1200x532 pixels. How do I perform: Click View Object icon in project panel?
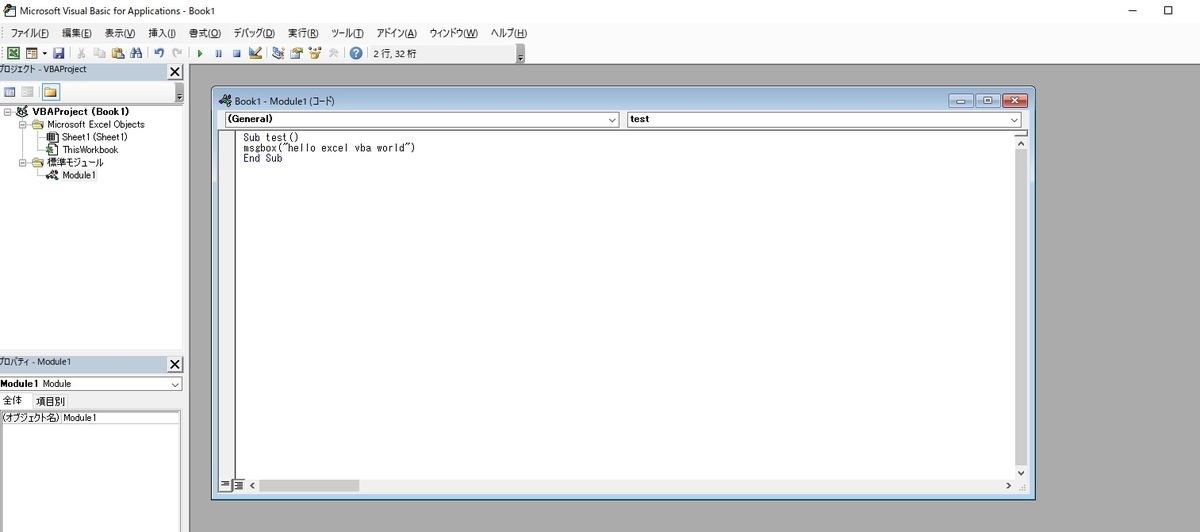coord(28,92)
